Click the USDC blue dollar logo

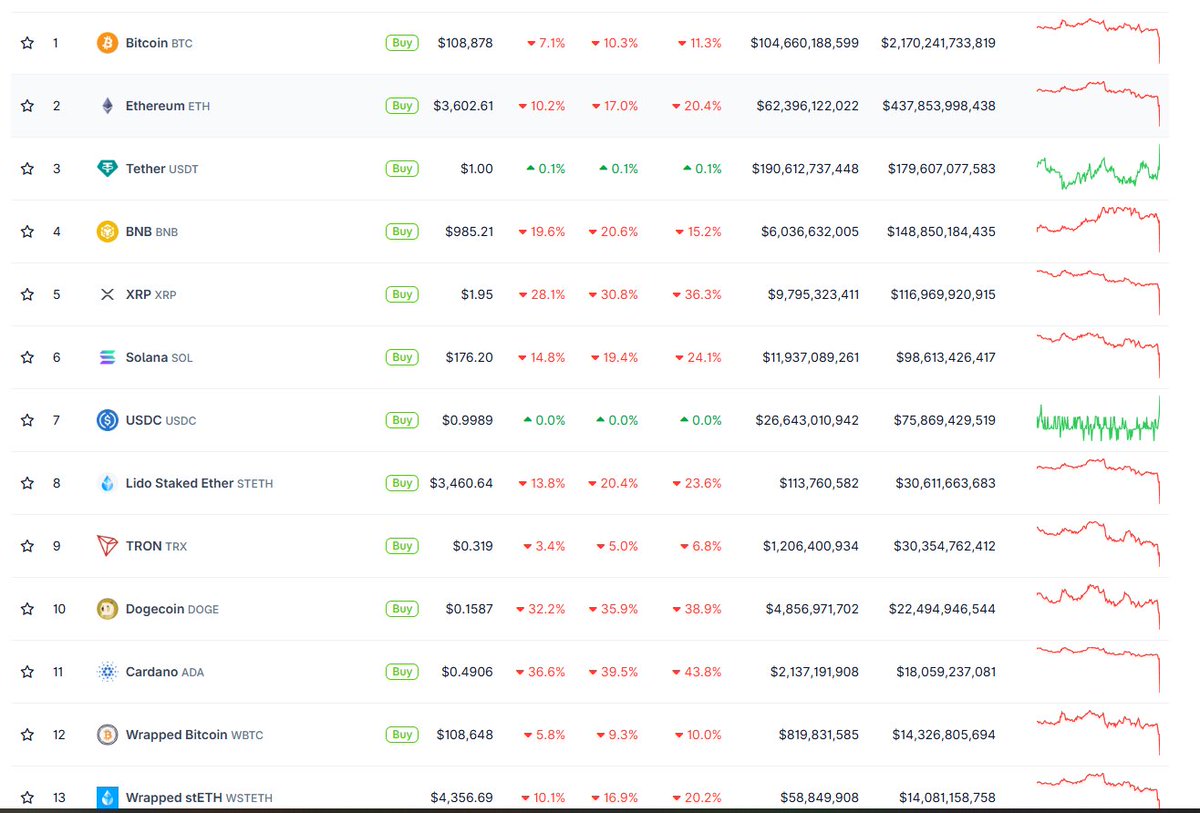click(107, 421)
